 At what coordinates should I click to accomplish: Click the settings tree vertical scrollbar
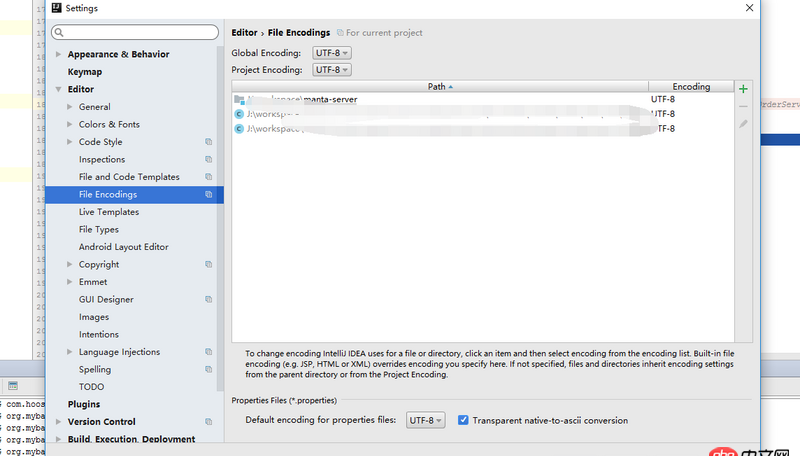click(220, 218)
